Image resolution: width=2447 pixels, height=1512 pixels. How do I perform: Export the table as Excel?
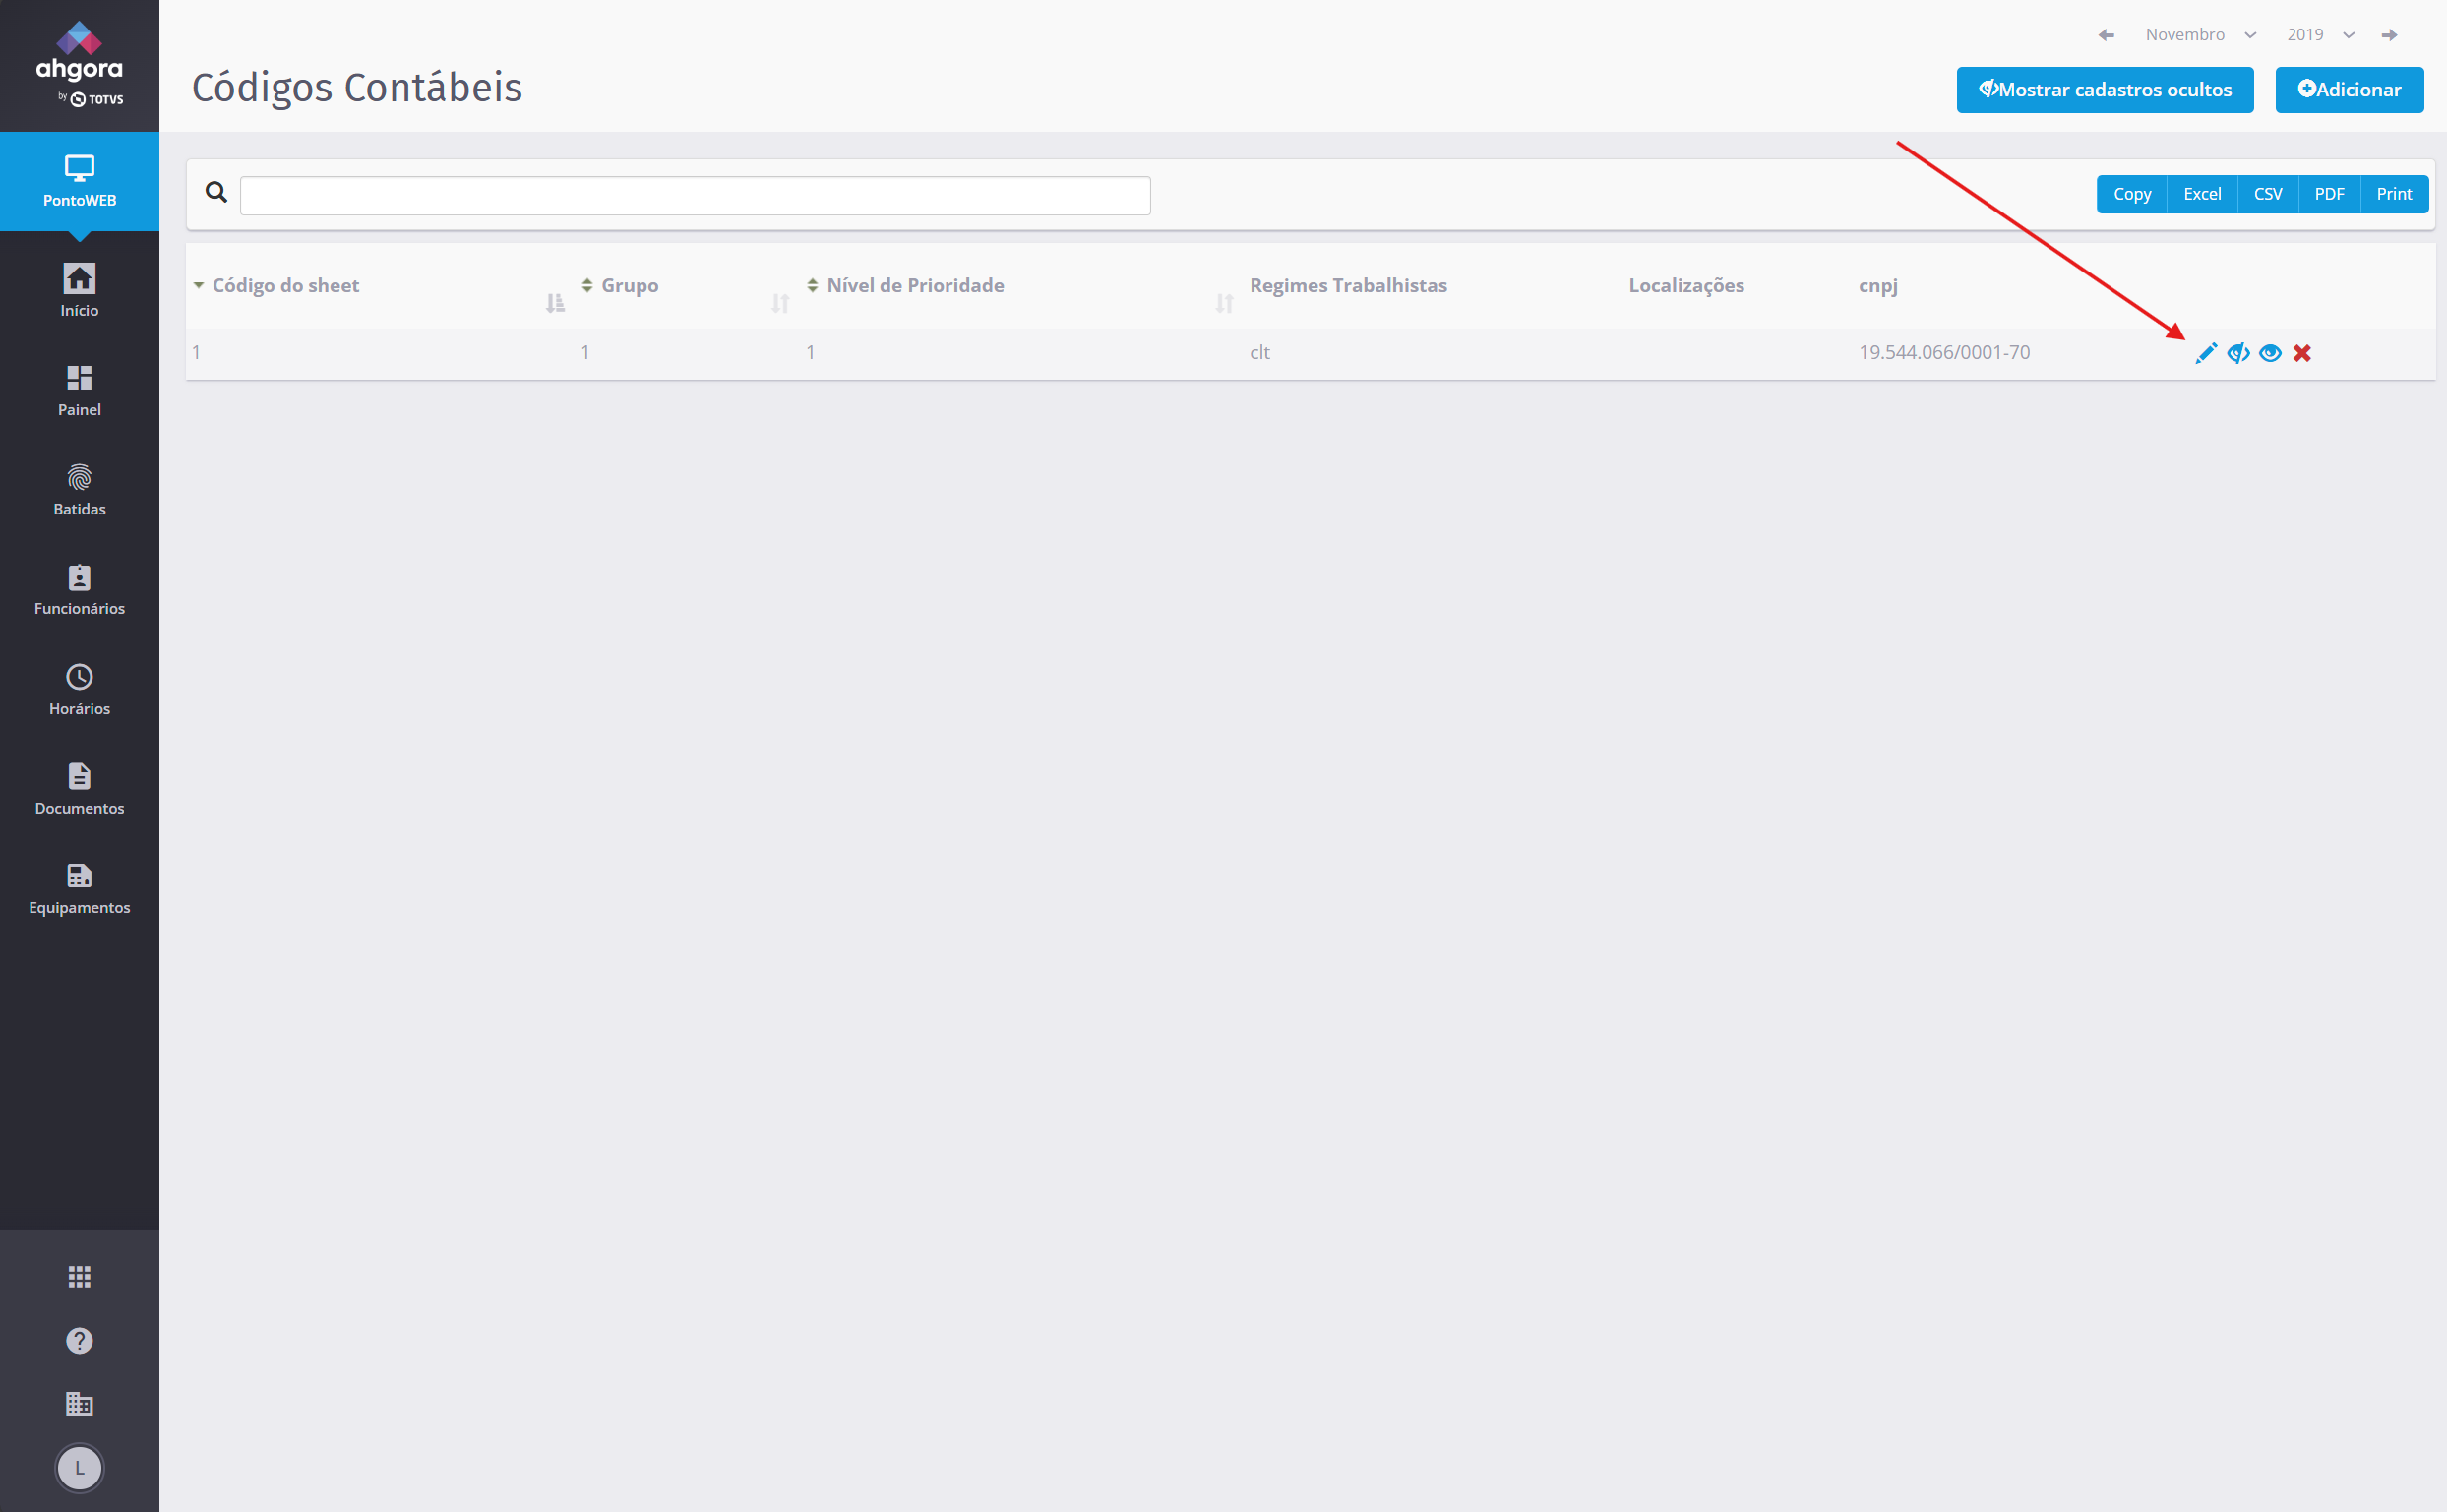coord(2201,194)
